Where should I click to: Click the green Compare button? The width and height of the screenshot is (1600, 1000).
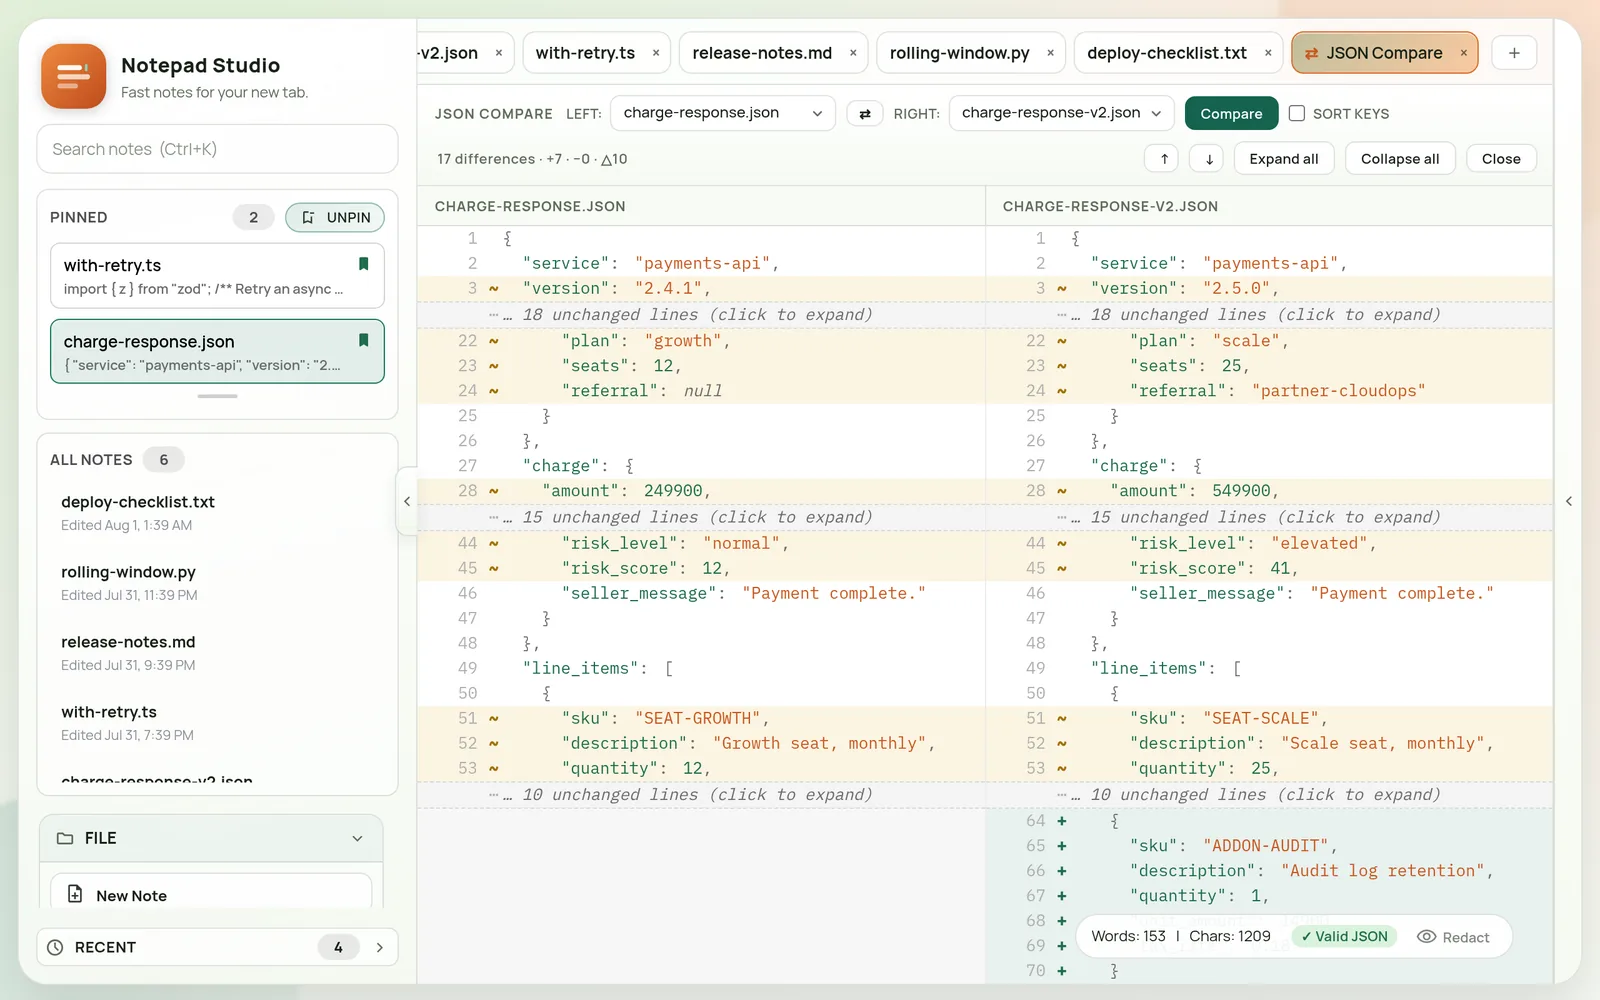coord(1231,114)
